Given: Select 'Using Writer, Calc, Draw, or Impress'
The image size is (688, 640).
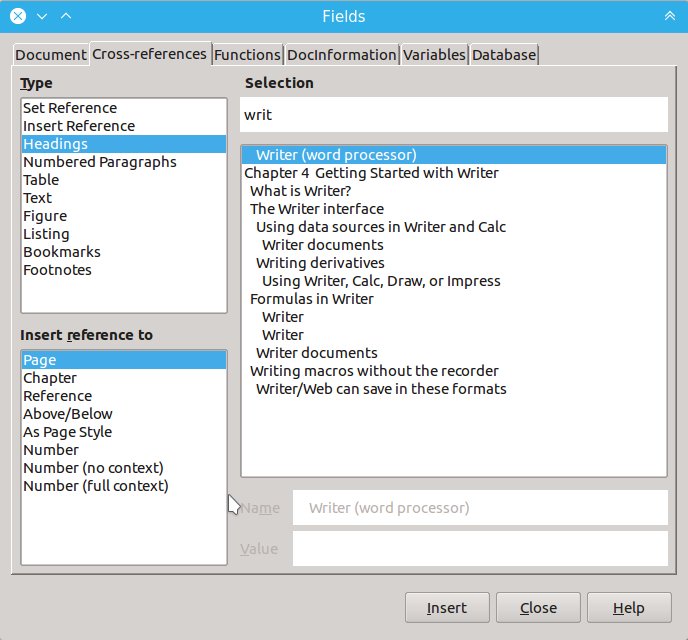Looking at the screenshot, I should 454,281.
